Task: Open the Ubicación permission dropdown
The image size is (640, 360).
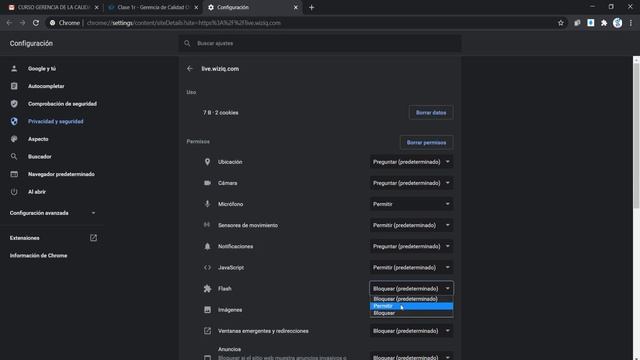Action: (x=411, y=162)
